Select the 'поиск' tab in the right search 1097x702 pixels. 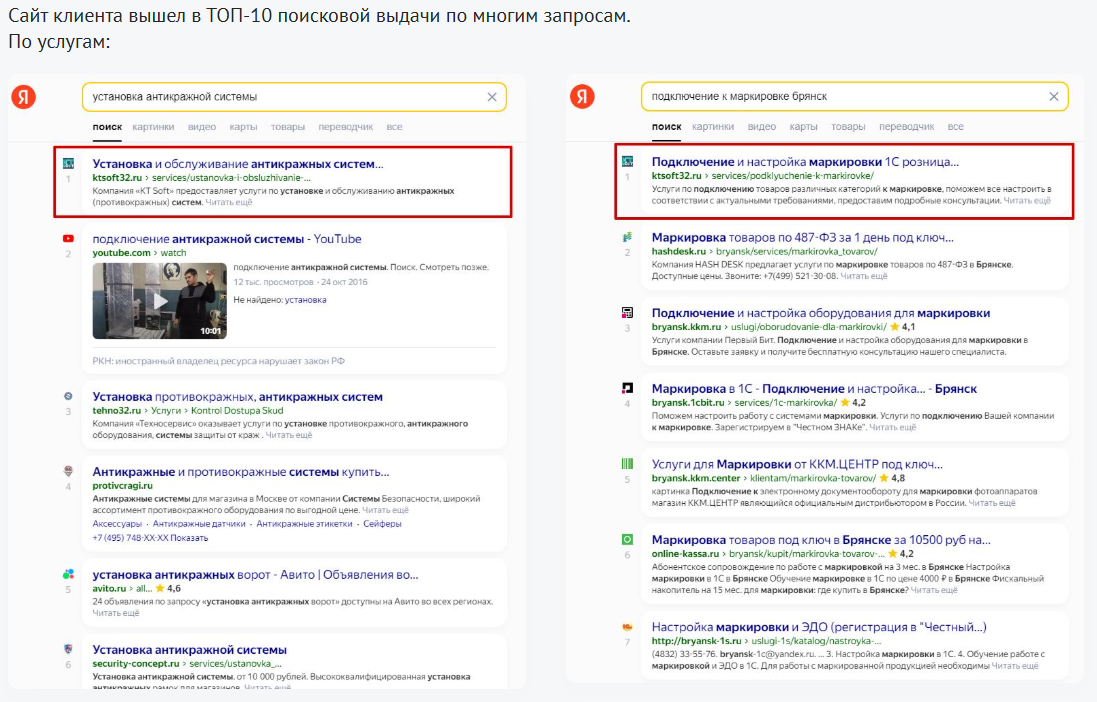click(666, 127)
